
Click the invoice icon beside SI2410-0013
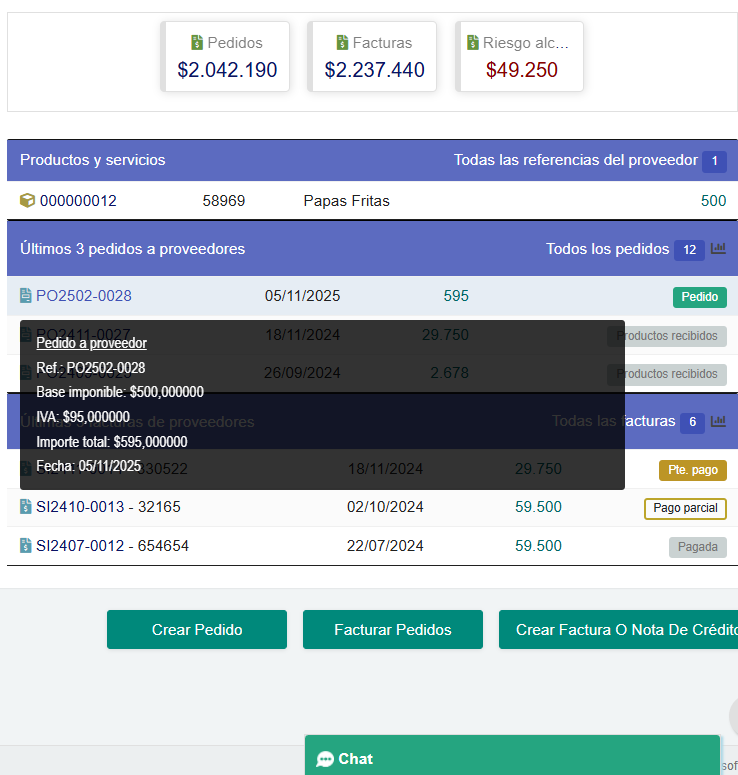(26, 507)
